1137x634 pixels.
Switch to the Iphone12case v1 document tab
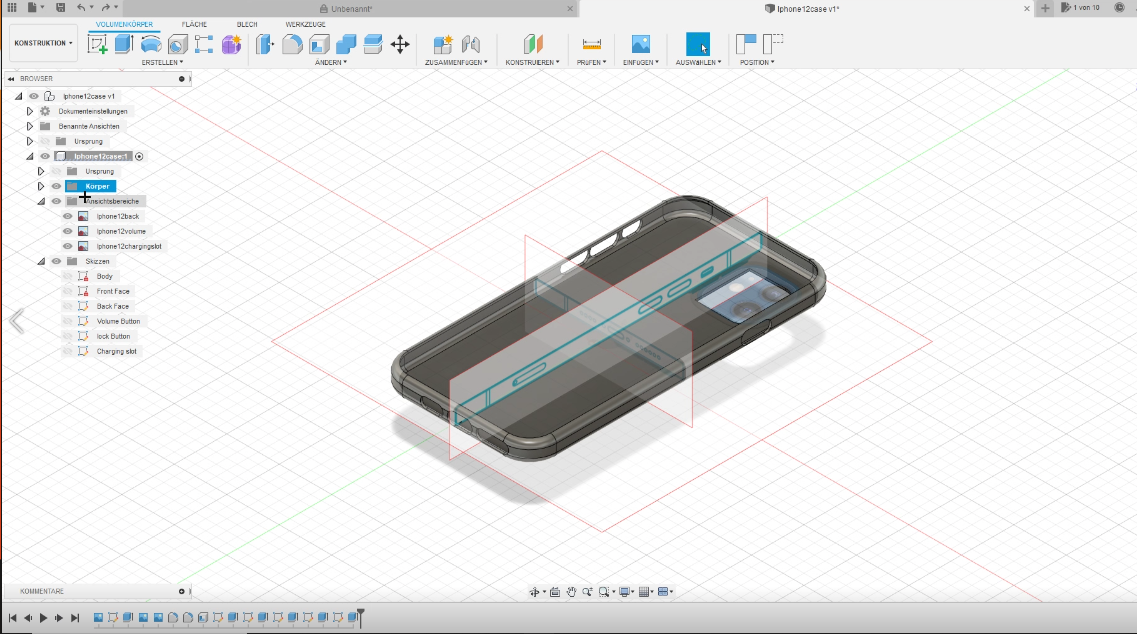[806, 9]
